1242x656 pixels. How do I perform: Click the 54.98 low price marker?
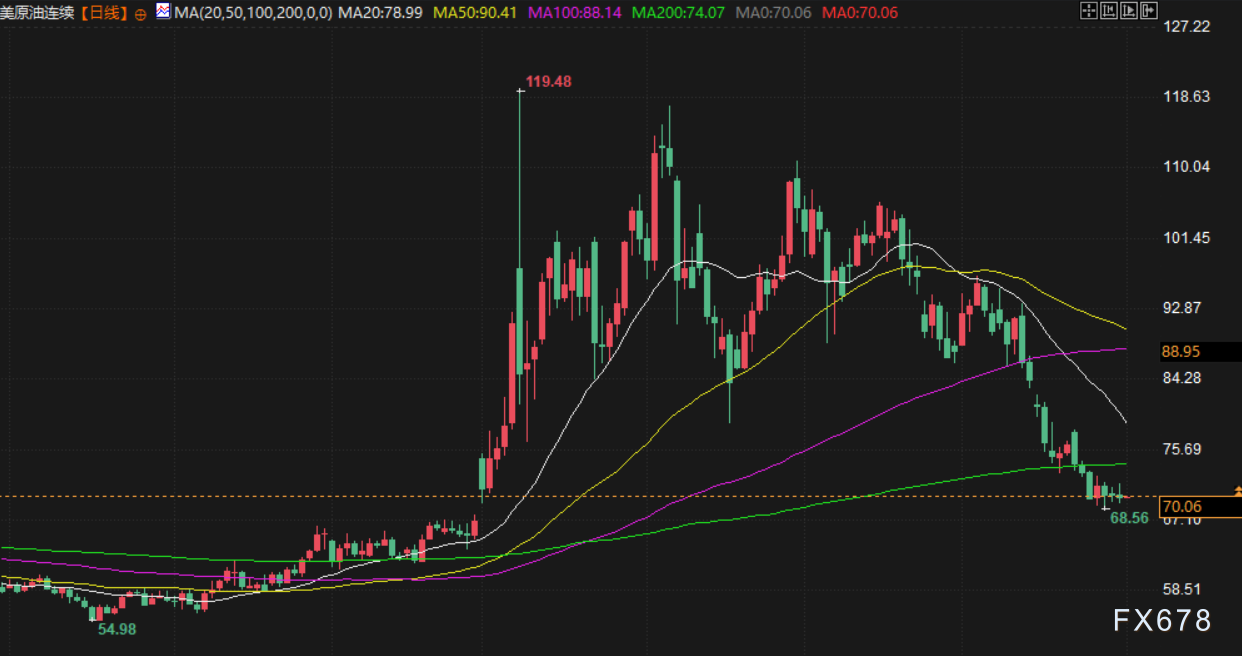click(116, 629)
